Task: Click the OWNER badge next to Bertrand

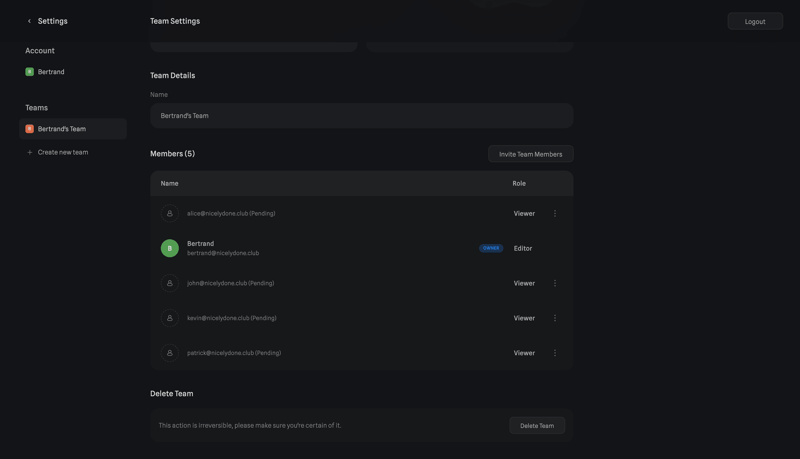Action: point(491,248)
